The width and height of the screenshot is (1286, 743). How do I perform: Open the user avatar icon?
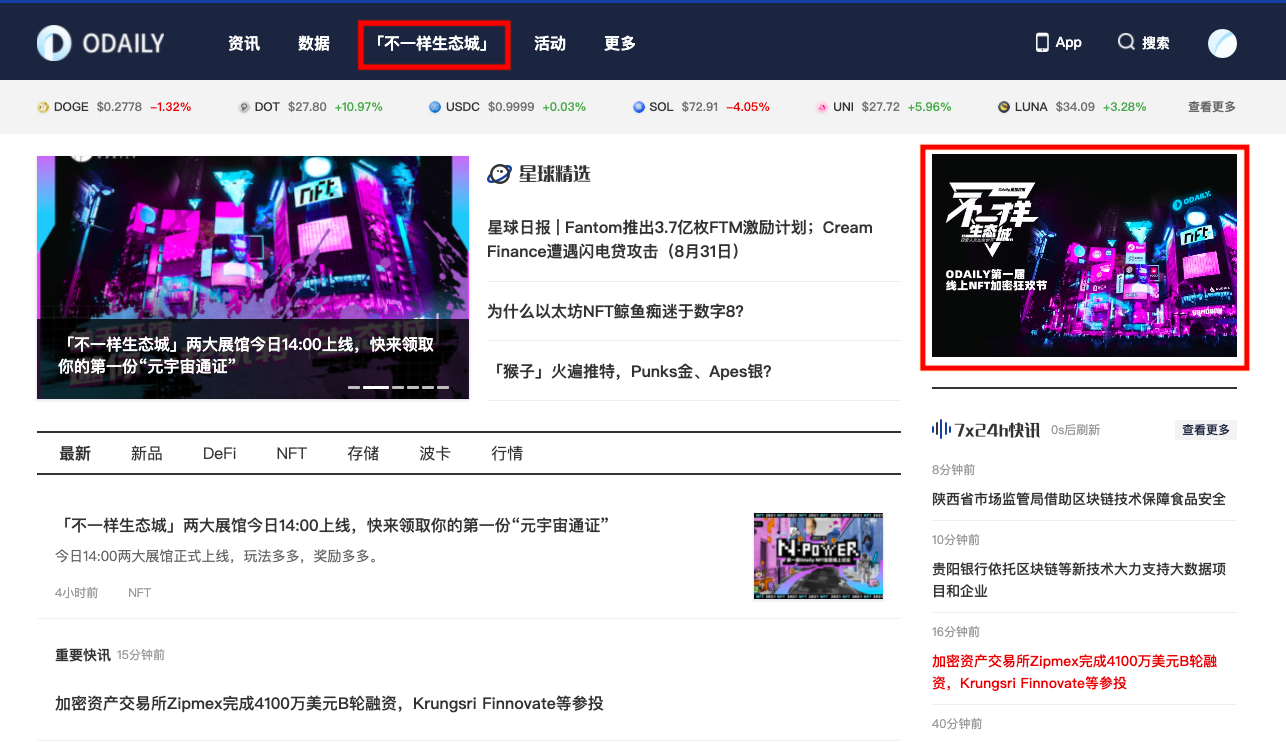(x=1222, y=43)
